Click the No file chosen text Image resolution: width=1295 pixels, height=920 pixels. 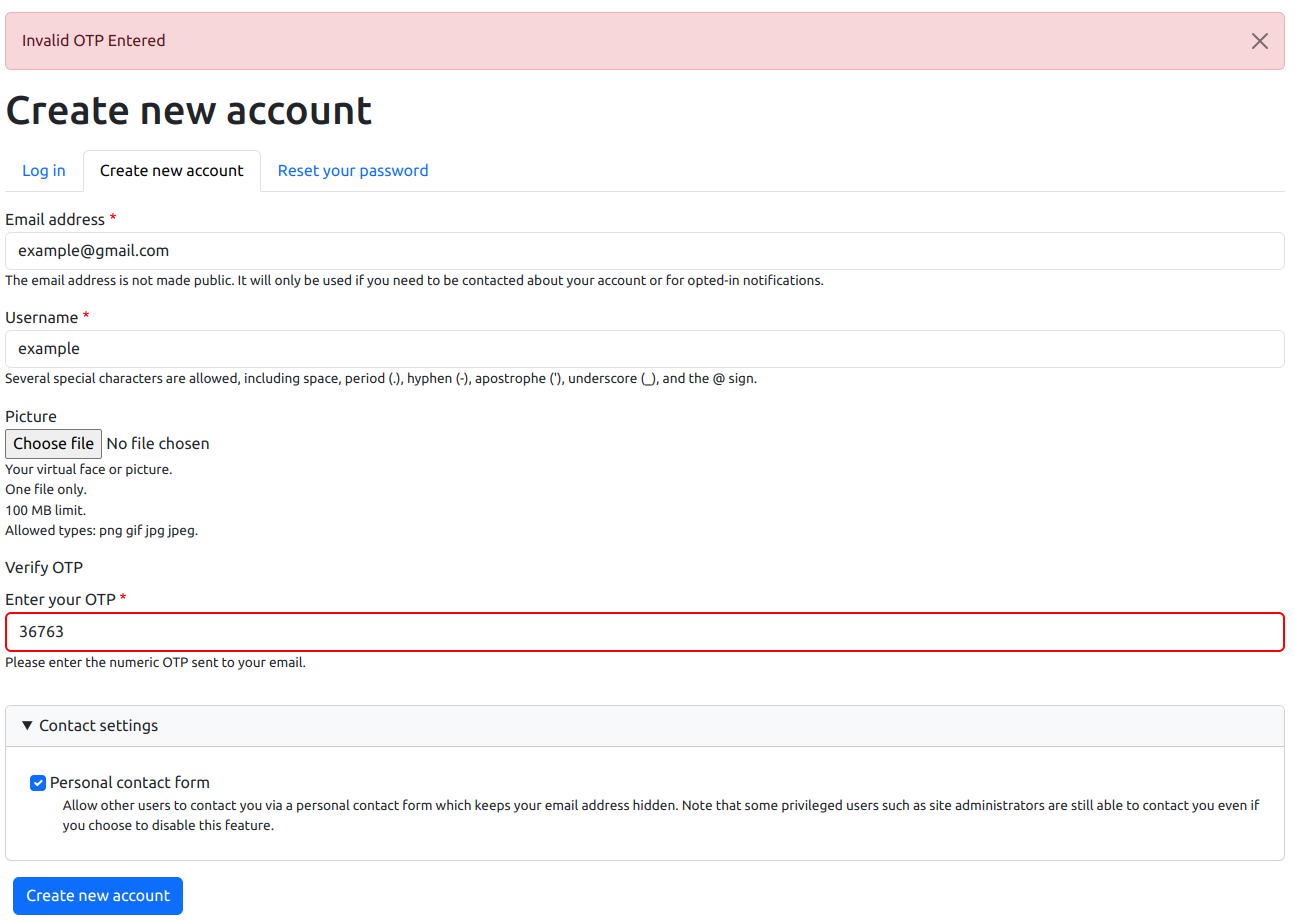(158, 444)
